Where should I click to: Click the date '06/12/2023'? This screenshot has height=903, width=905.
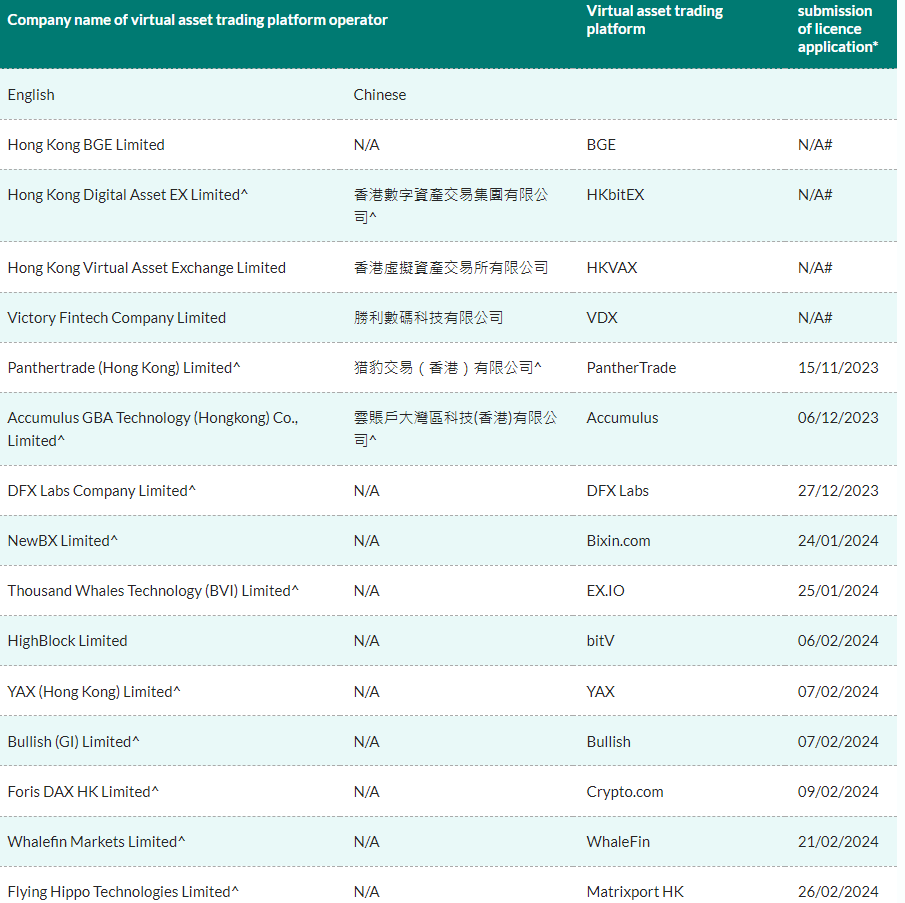[838, 418]
